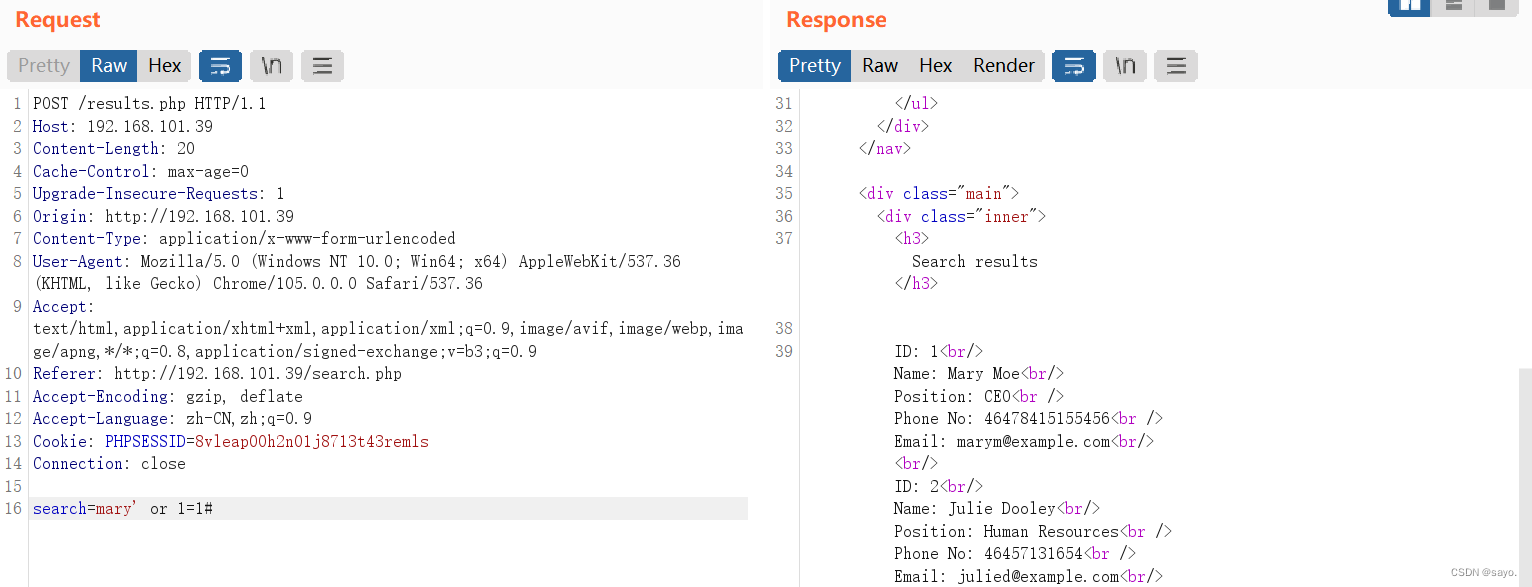This screenshot has height=587, width=1532.
Task: Click the Request panel title
Action: click(58, 20)
